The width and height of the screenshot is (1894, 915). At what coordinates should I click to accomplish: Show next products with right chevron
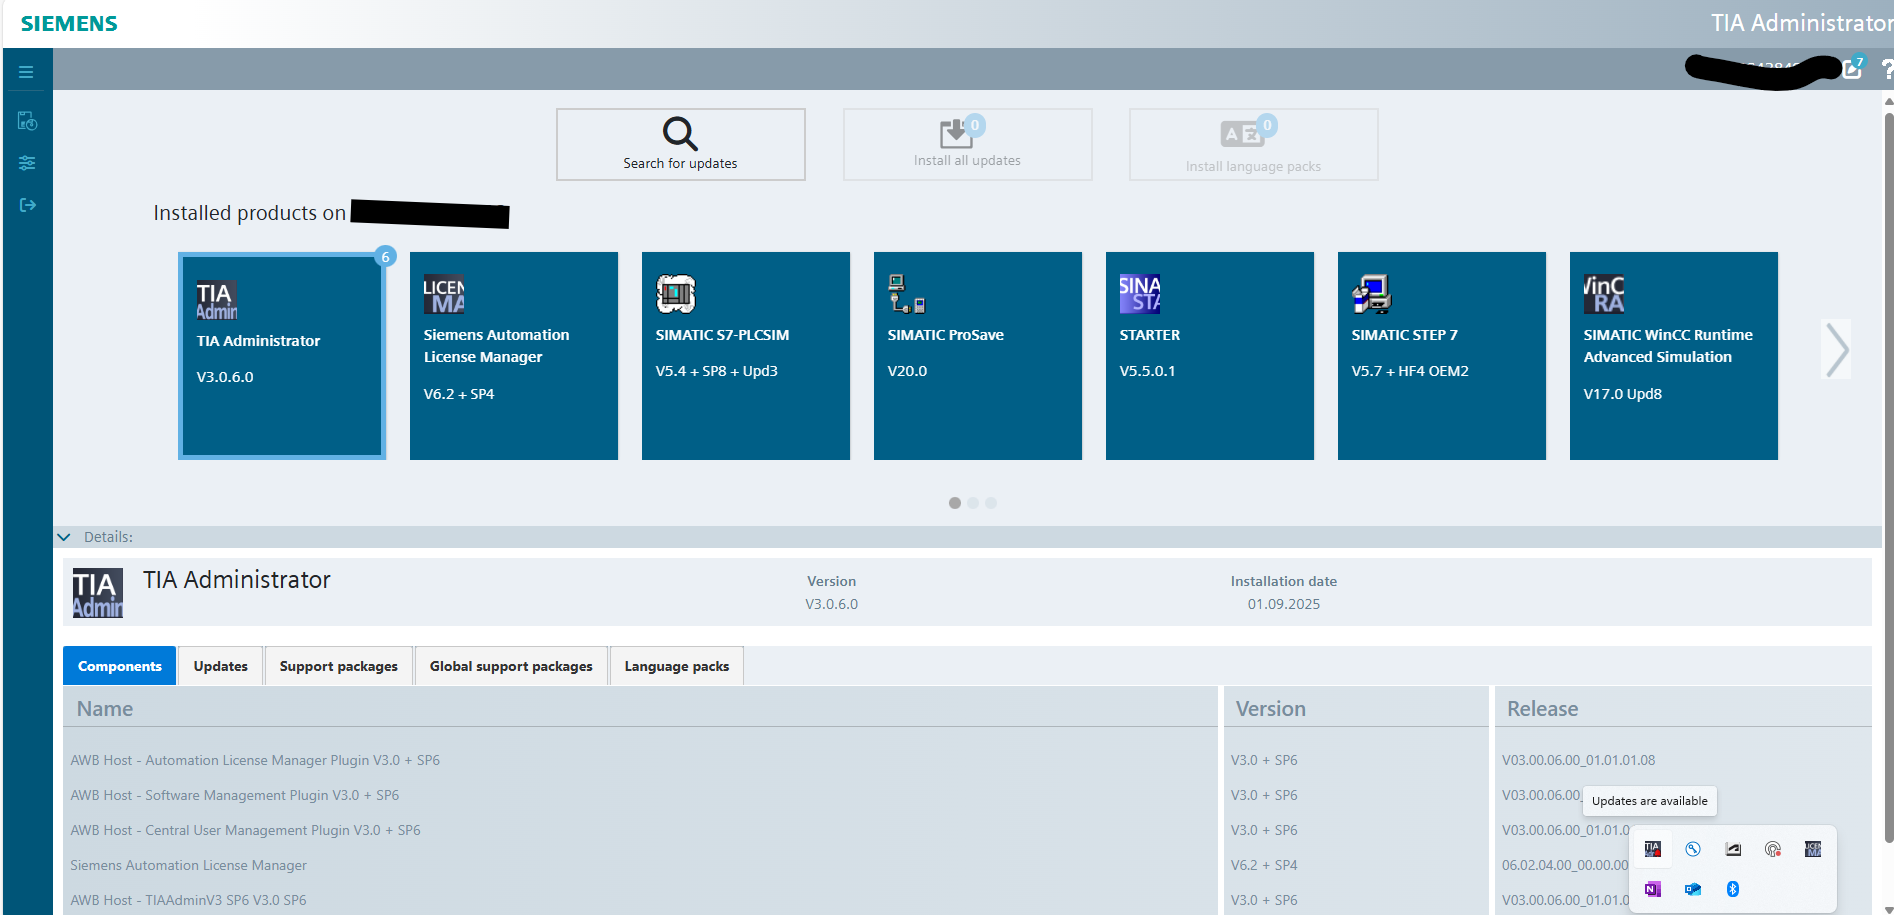coord(1837,349)
